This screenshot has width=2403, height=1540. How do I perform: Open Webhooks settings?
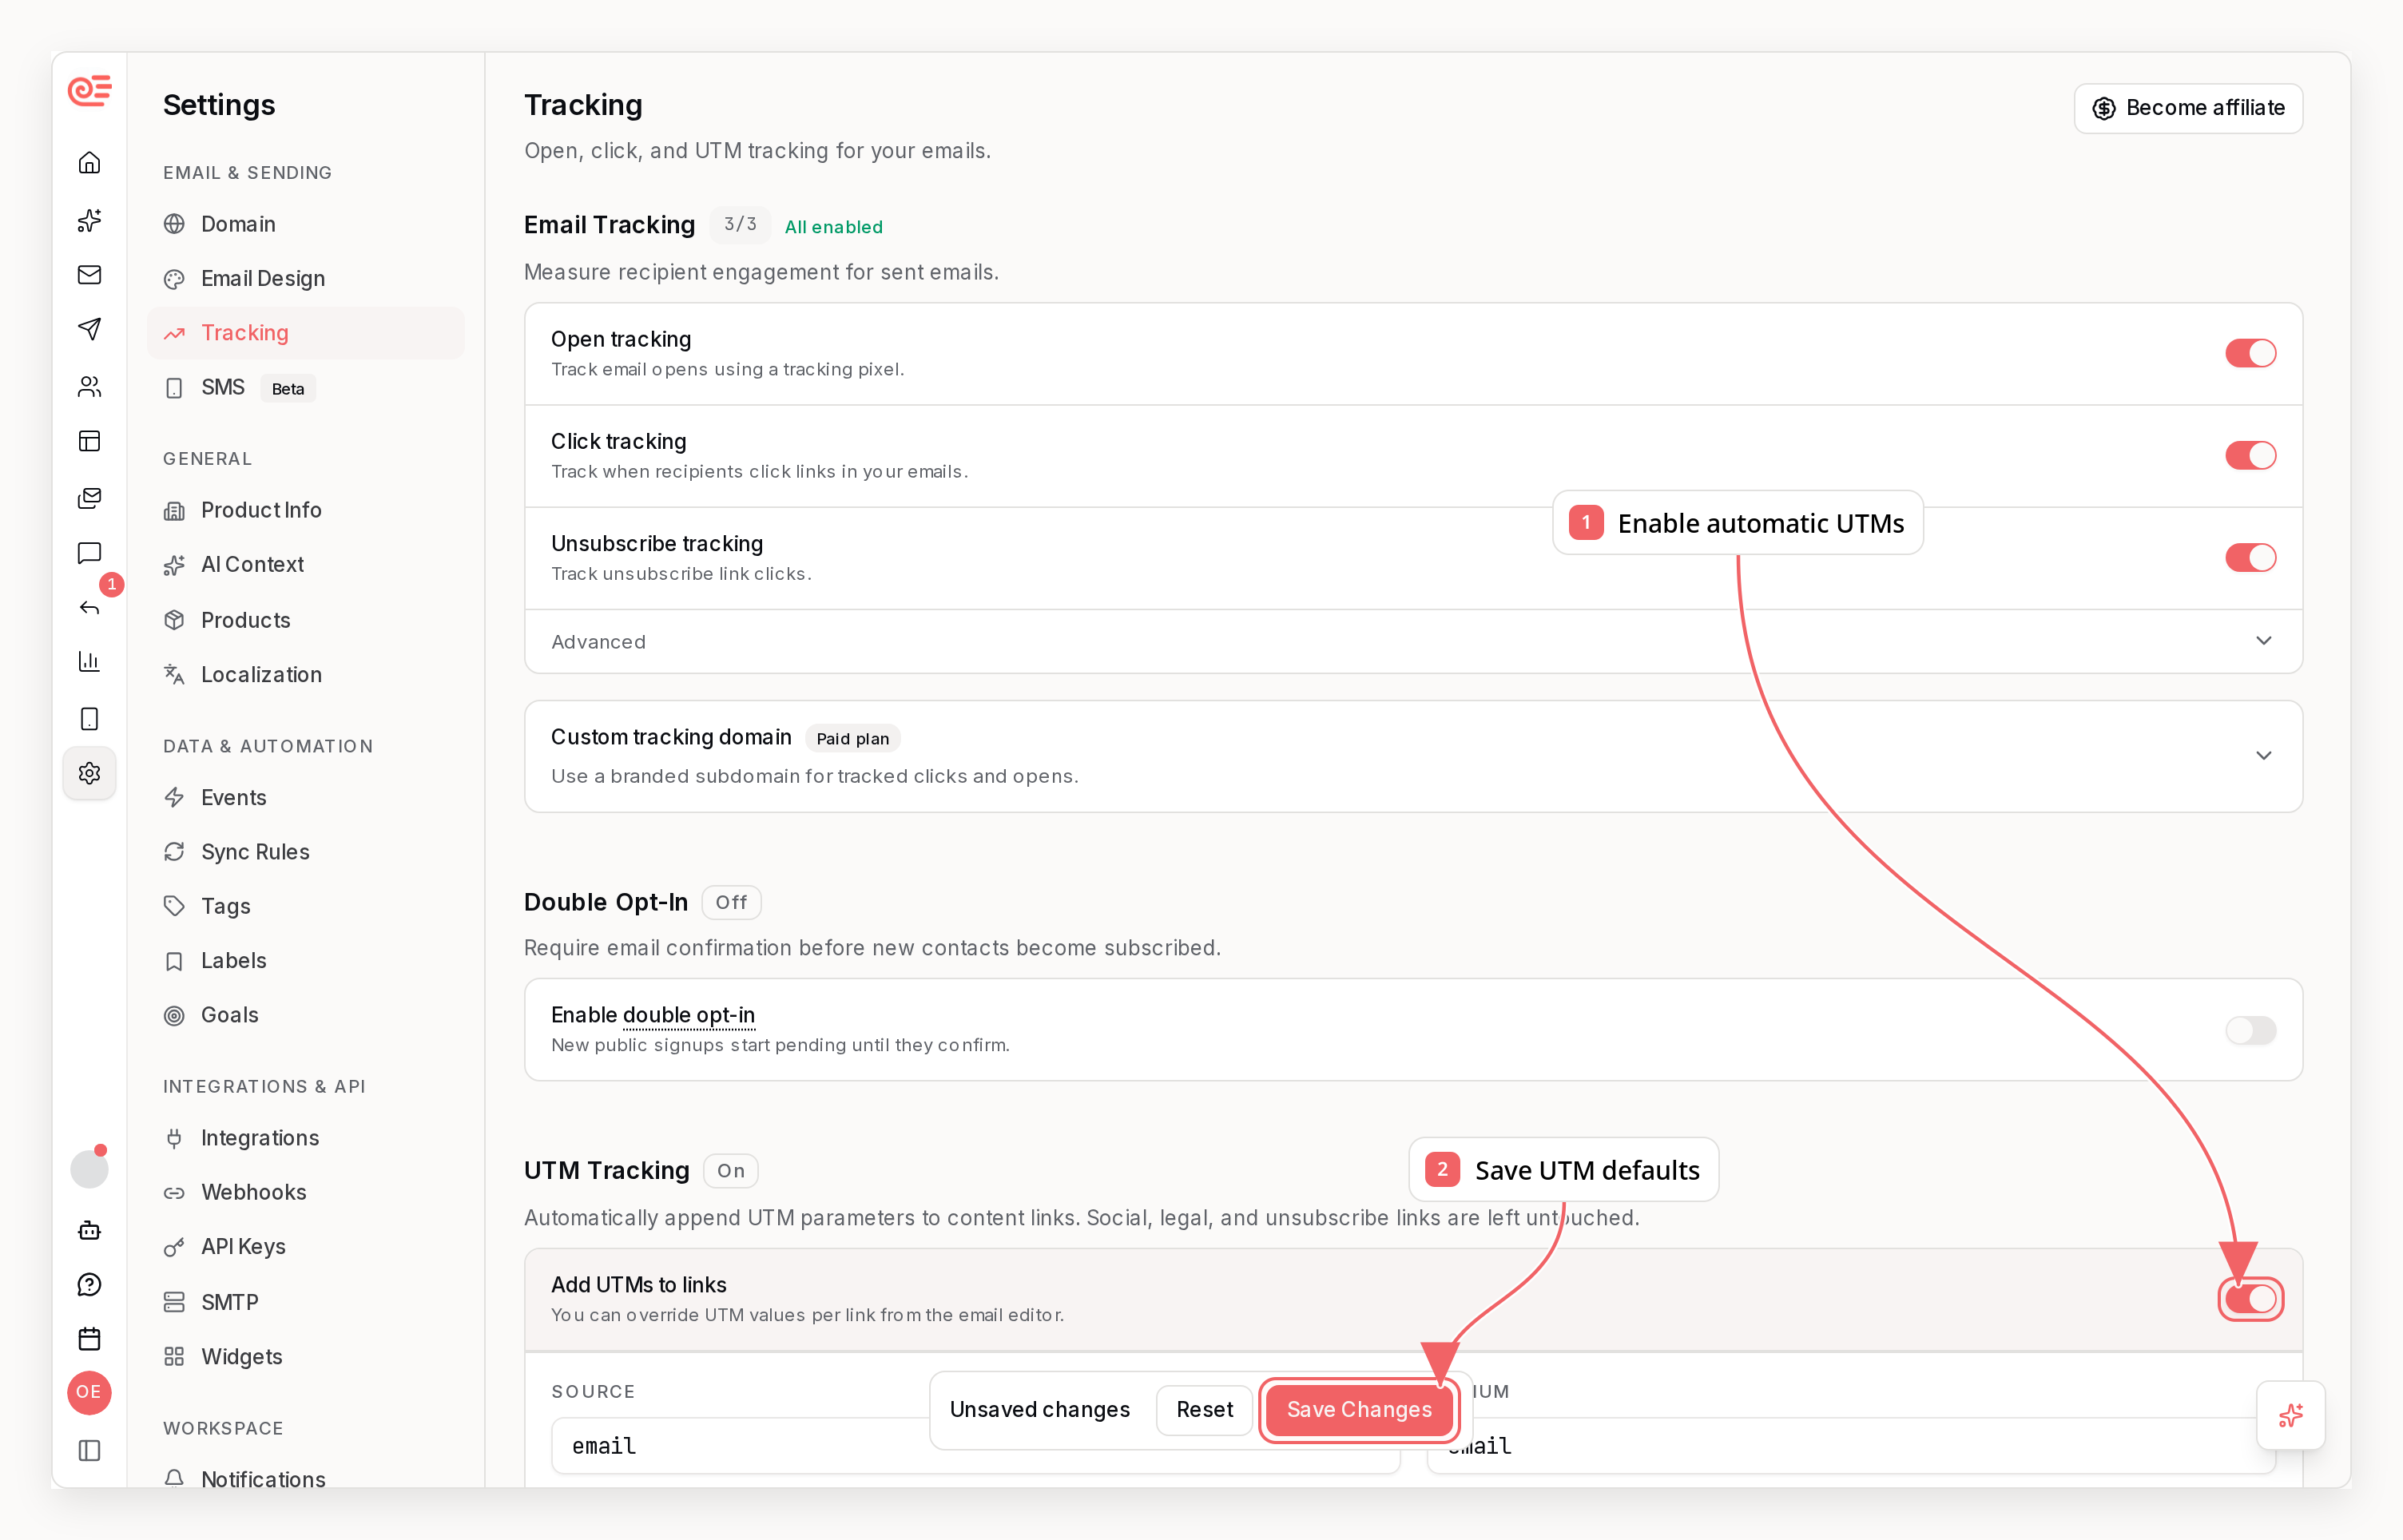click(306, 1192)
